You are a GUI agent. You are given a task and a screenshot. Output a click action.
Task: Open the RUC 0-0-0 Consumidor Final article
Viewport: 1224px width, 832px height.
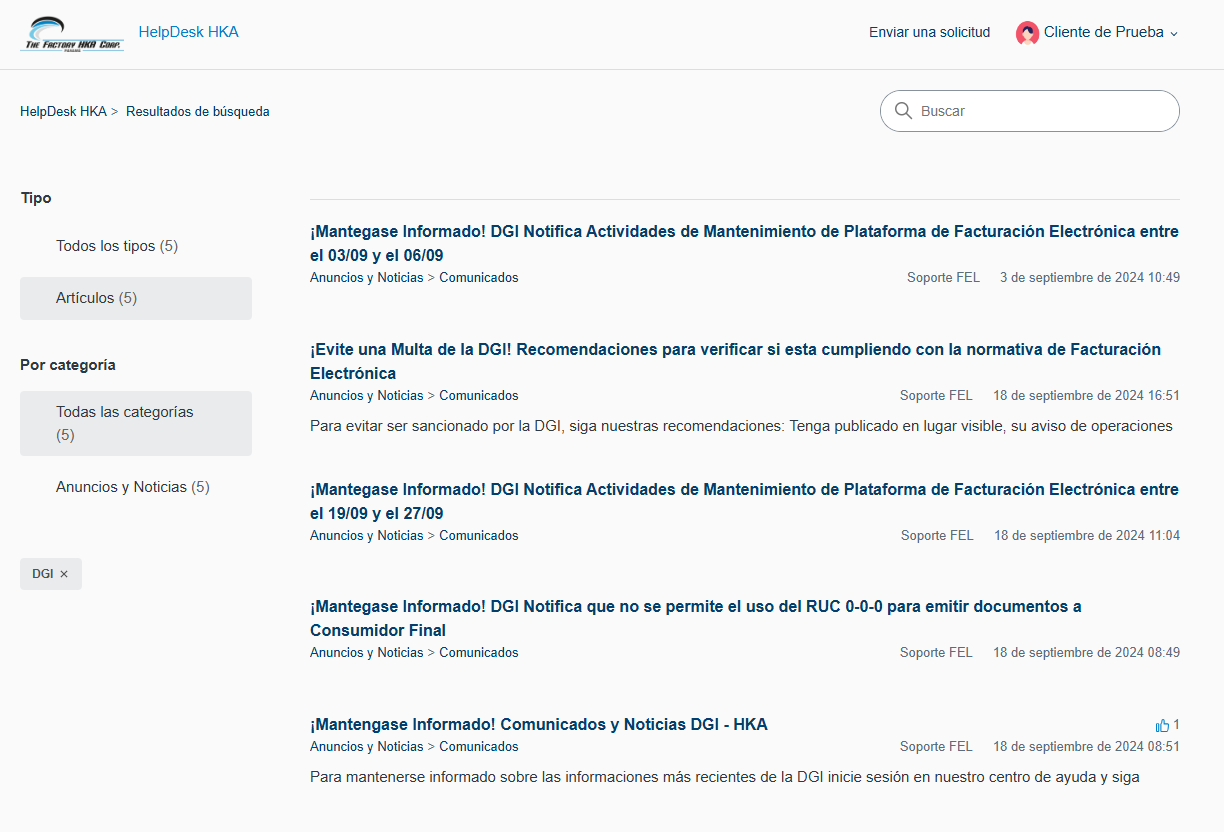pos(695,607)
